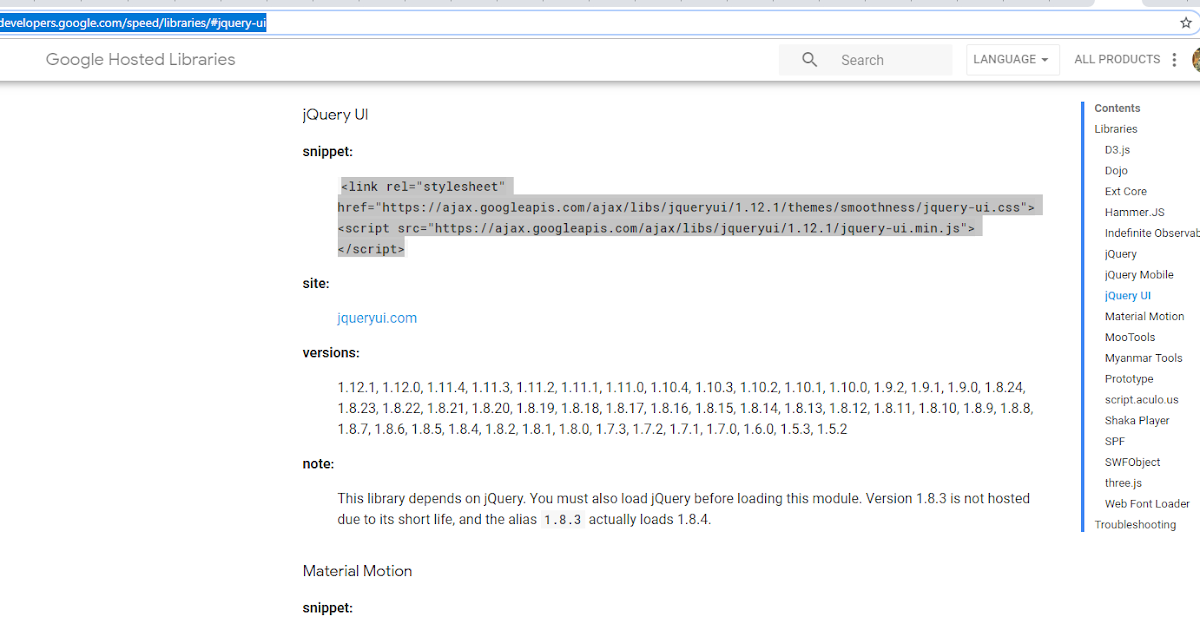Open the user profile avatar
1200x630 pixels.
1197,60
